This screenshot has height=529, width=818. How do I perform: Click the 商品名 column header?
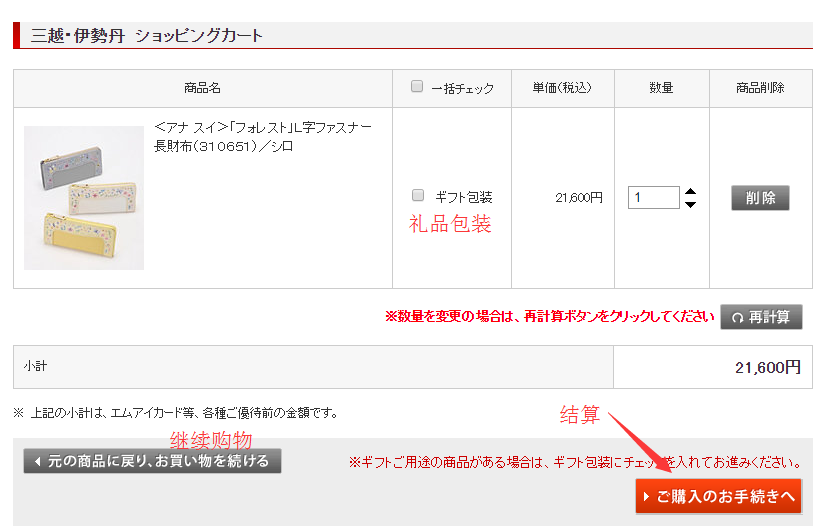pos(202,88)
